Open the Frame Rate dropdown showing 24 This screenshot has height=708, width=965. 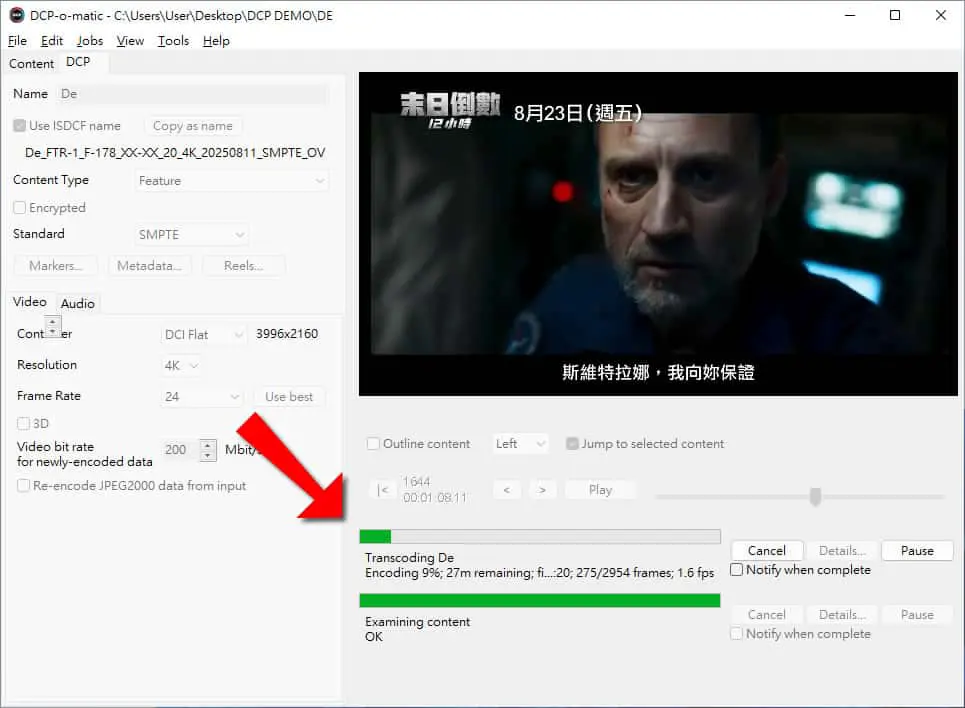point(202,396)
